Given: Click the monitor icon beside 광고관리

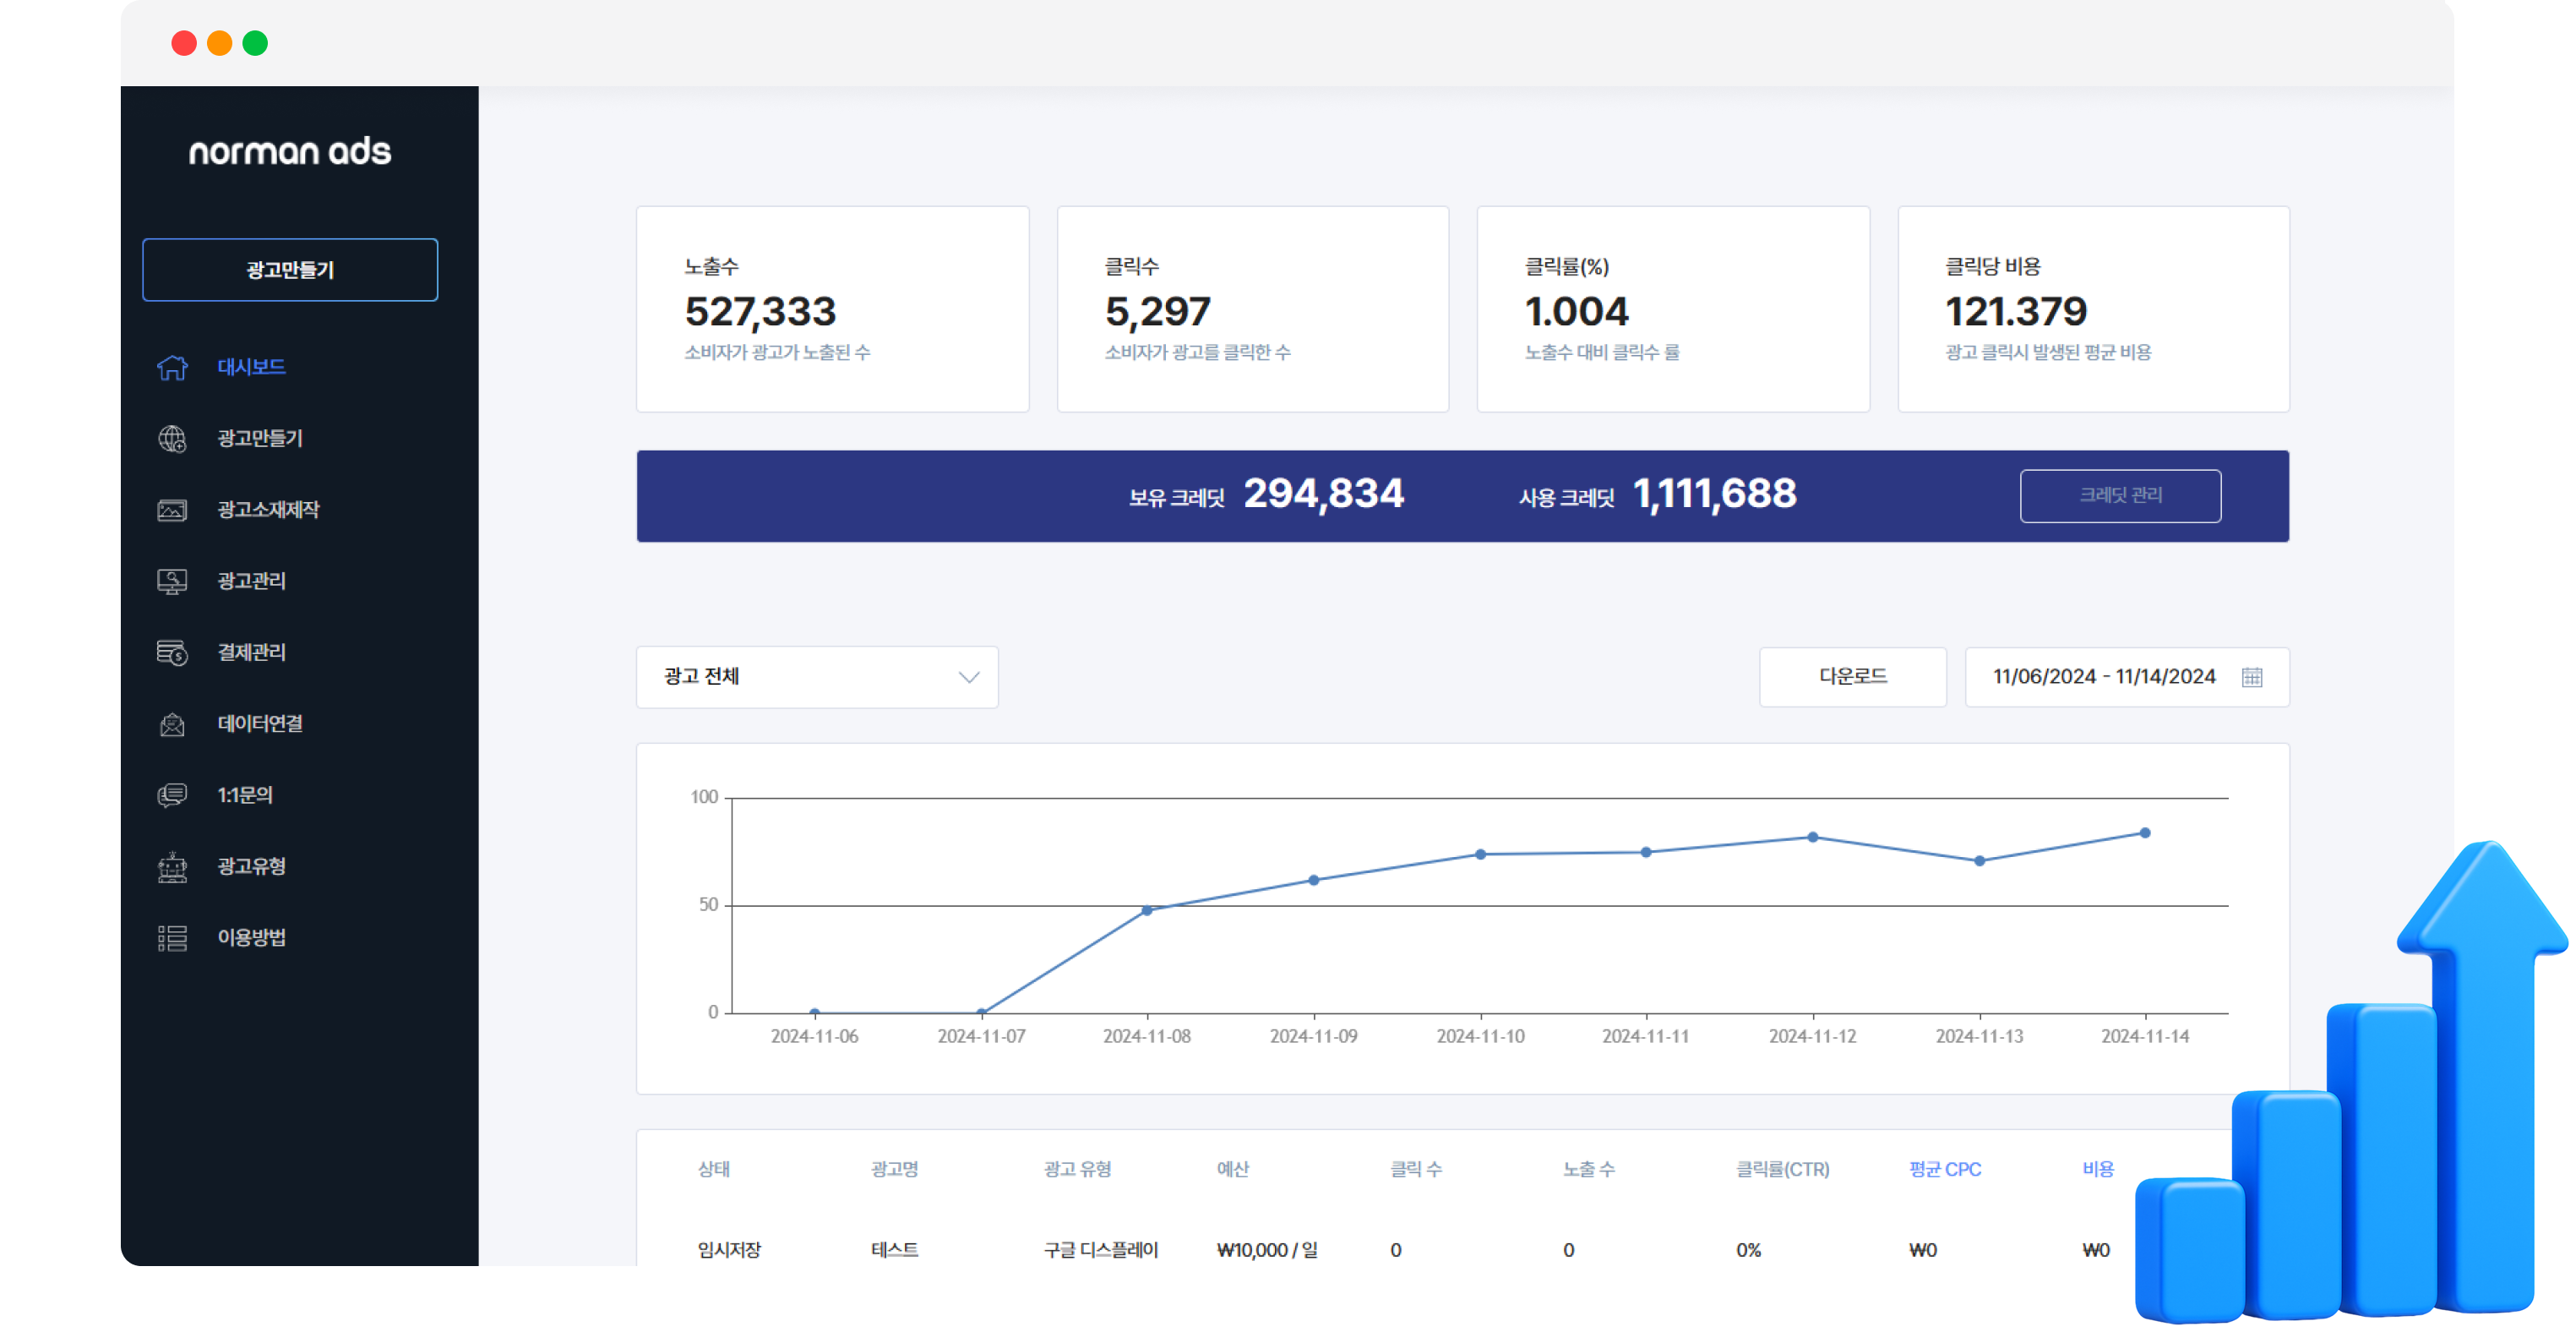Looking at the screenshot, I should (172, 582).
